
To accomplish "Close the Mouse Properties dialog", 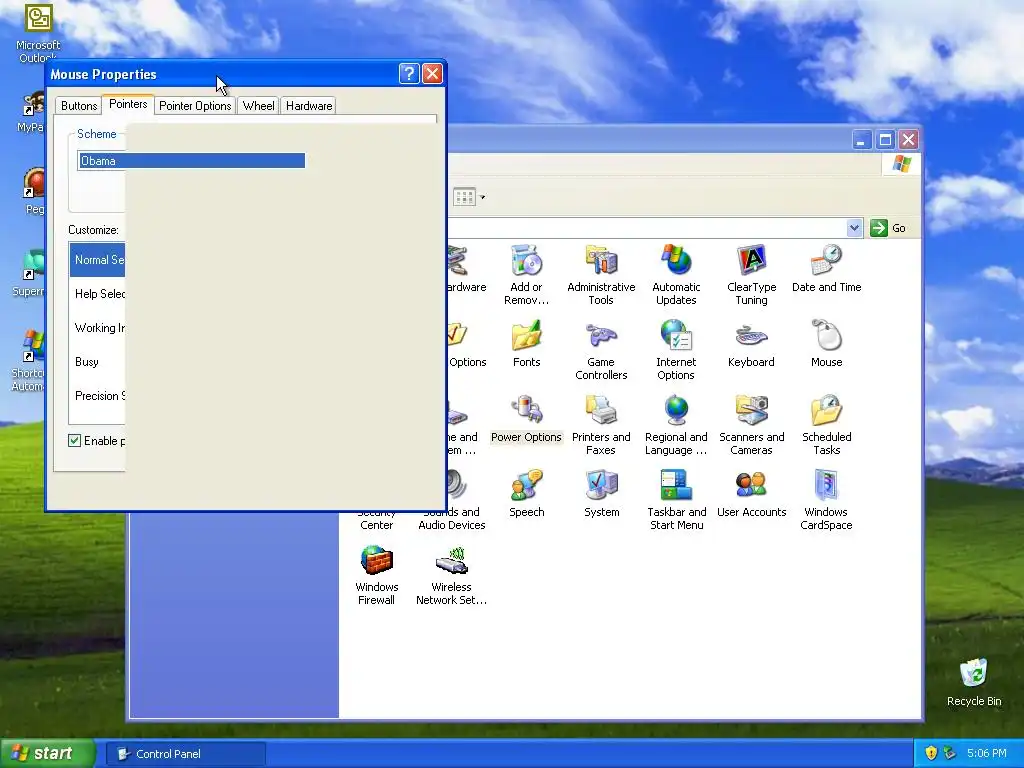I will point(432,73).
